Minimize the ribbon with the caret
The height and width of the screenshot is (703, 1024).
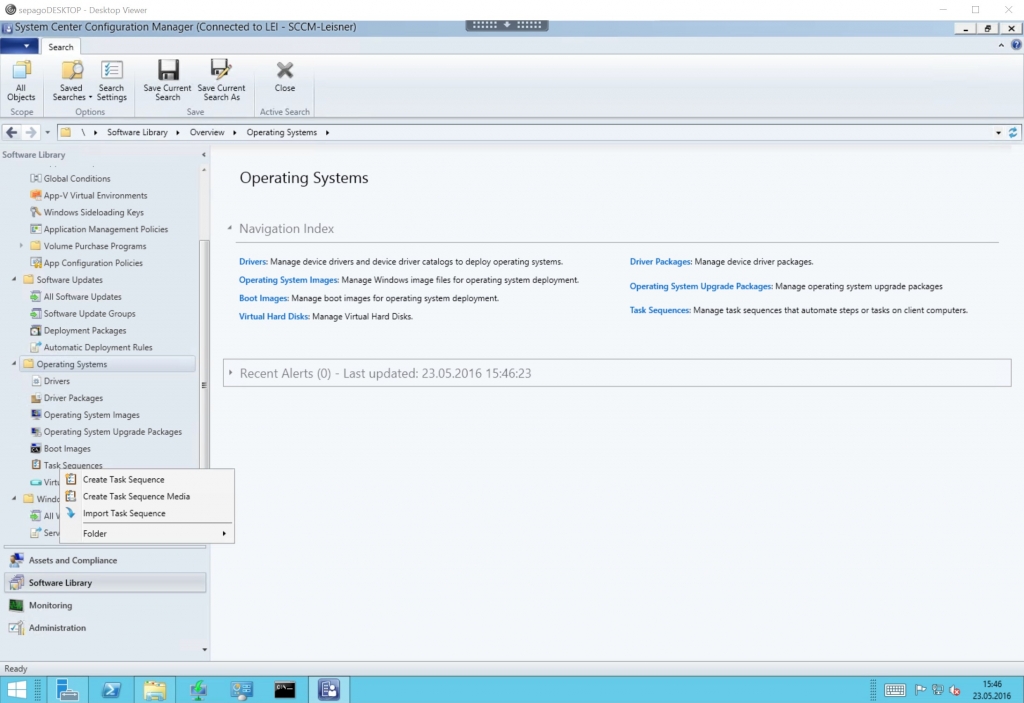tap(1001, 45)
